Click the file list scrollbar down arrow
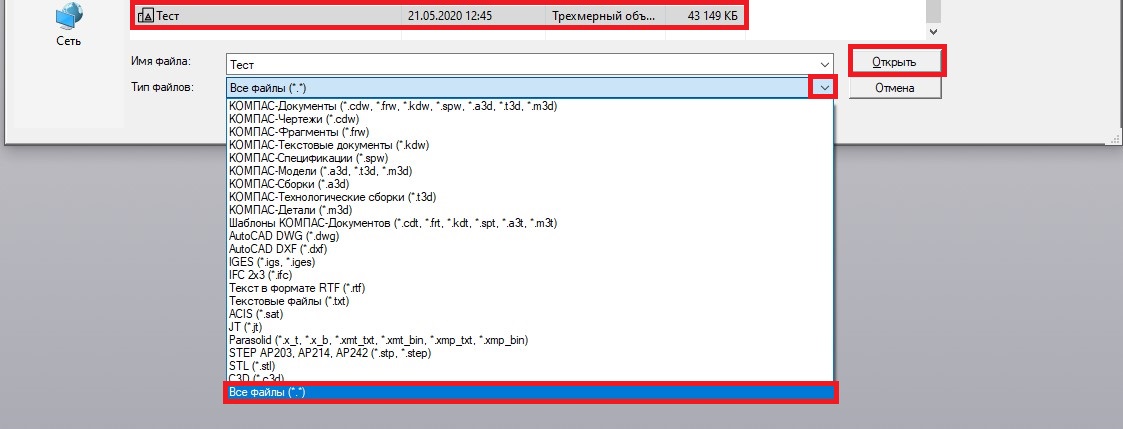The image size is (1123, 429). pos(933,31)
